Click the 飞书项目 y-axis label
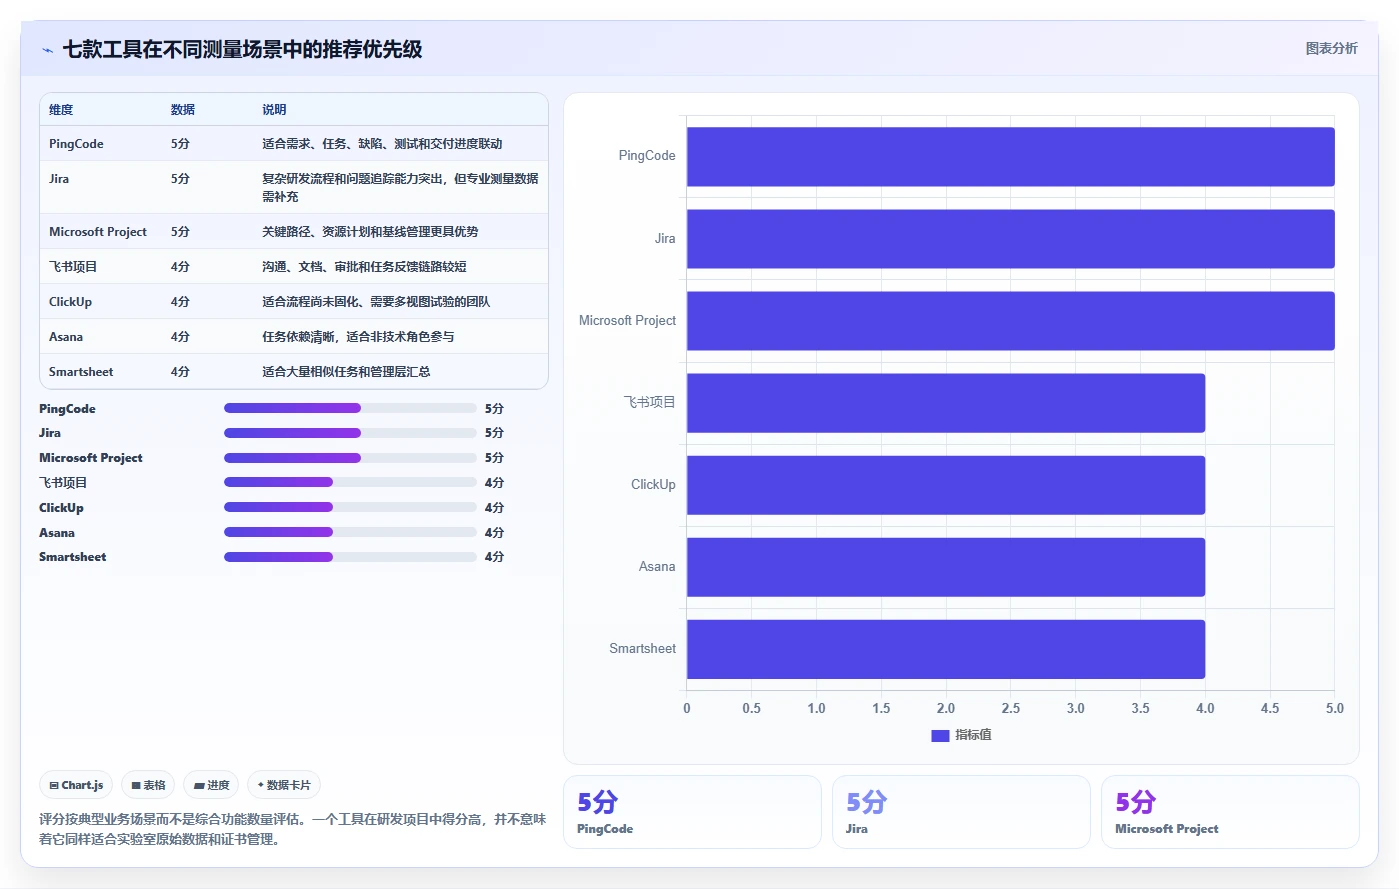The width and height of the screenshot is (1399, 889). tap(650, 402)
